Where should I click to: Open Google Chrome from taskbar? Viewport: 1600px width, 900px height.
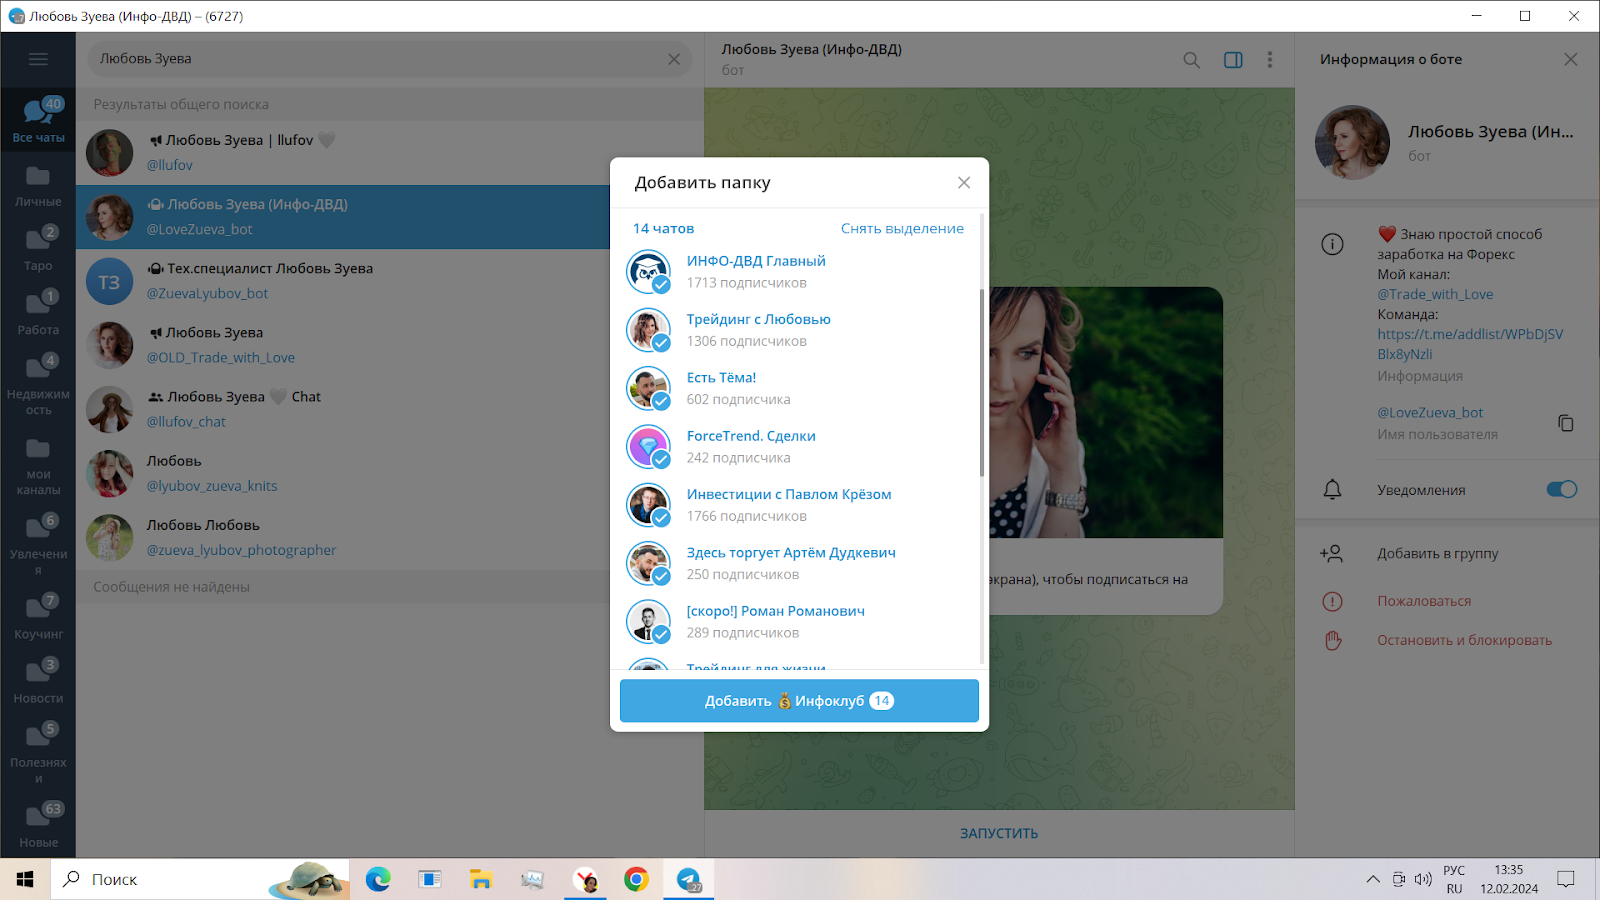coord(636,879)
